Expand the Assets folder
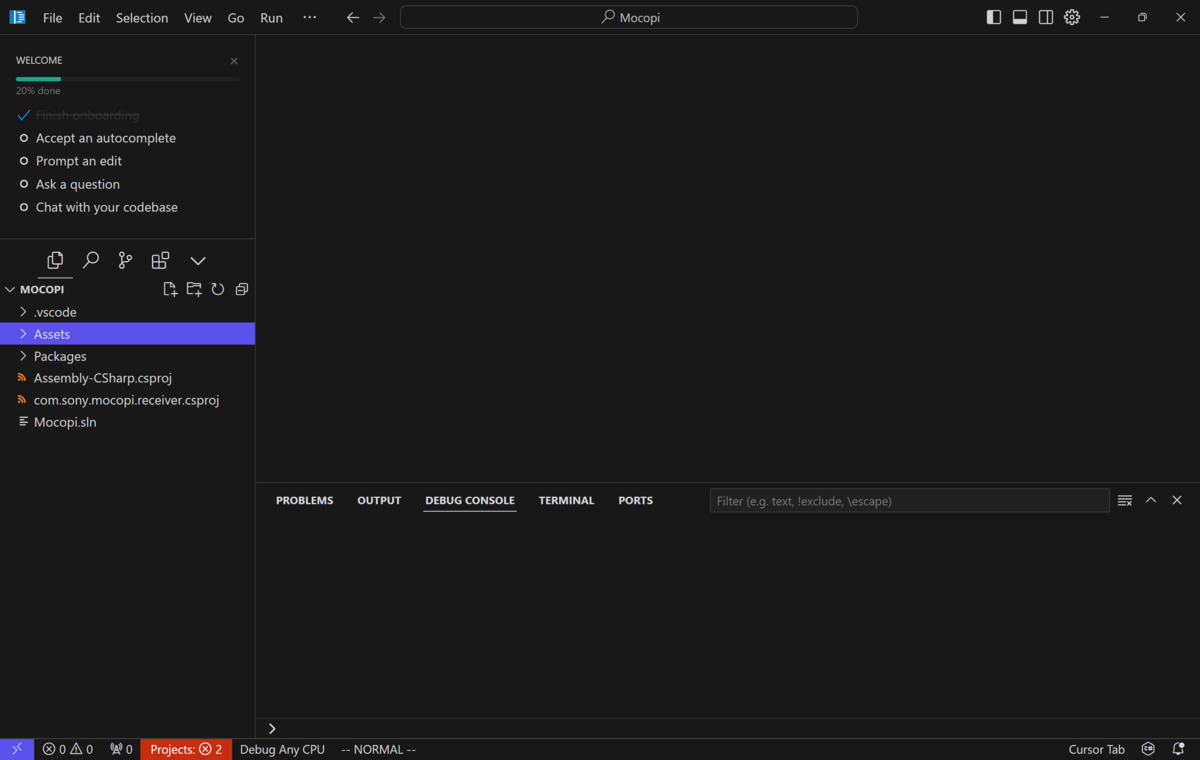This screenshot has width=1200, height=760. click(127, 334)
